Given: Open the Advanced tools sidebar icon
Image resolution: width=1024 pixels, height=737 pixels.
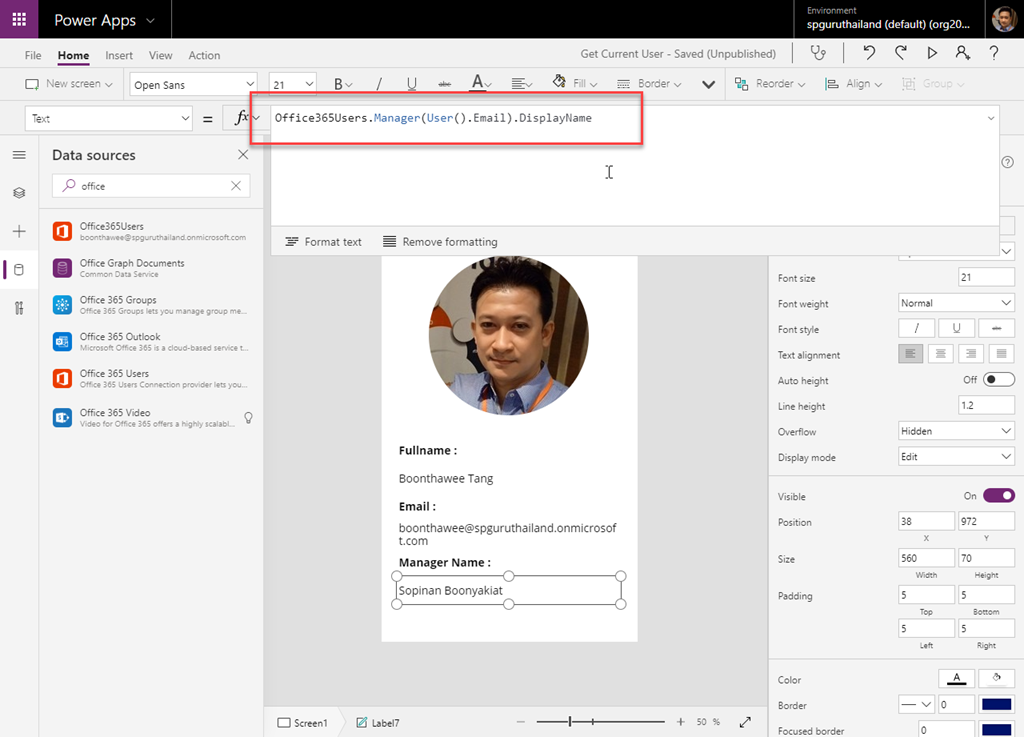Looking at the screenshot, I should point(19,308).
